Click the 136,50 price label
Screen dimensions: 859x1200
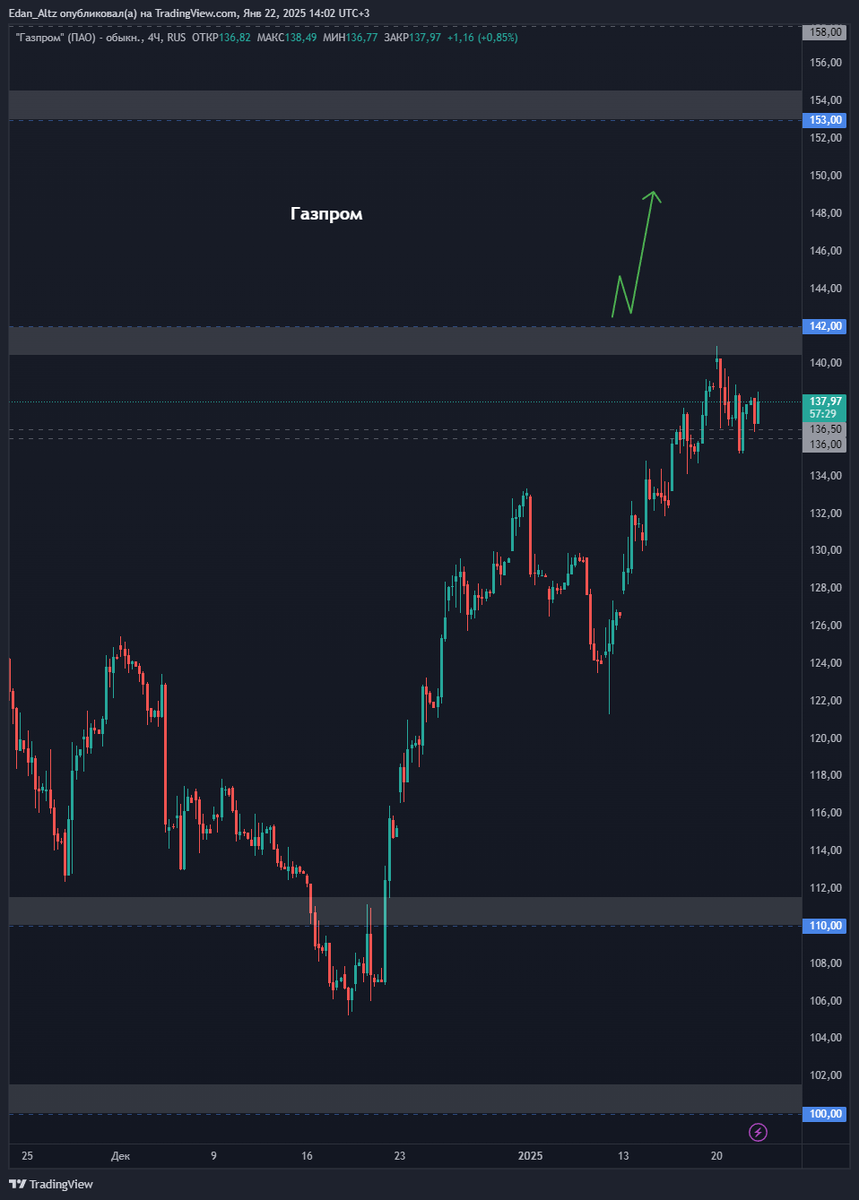click(x=826, y=429)
